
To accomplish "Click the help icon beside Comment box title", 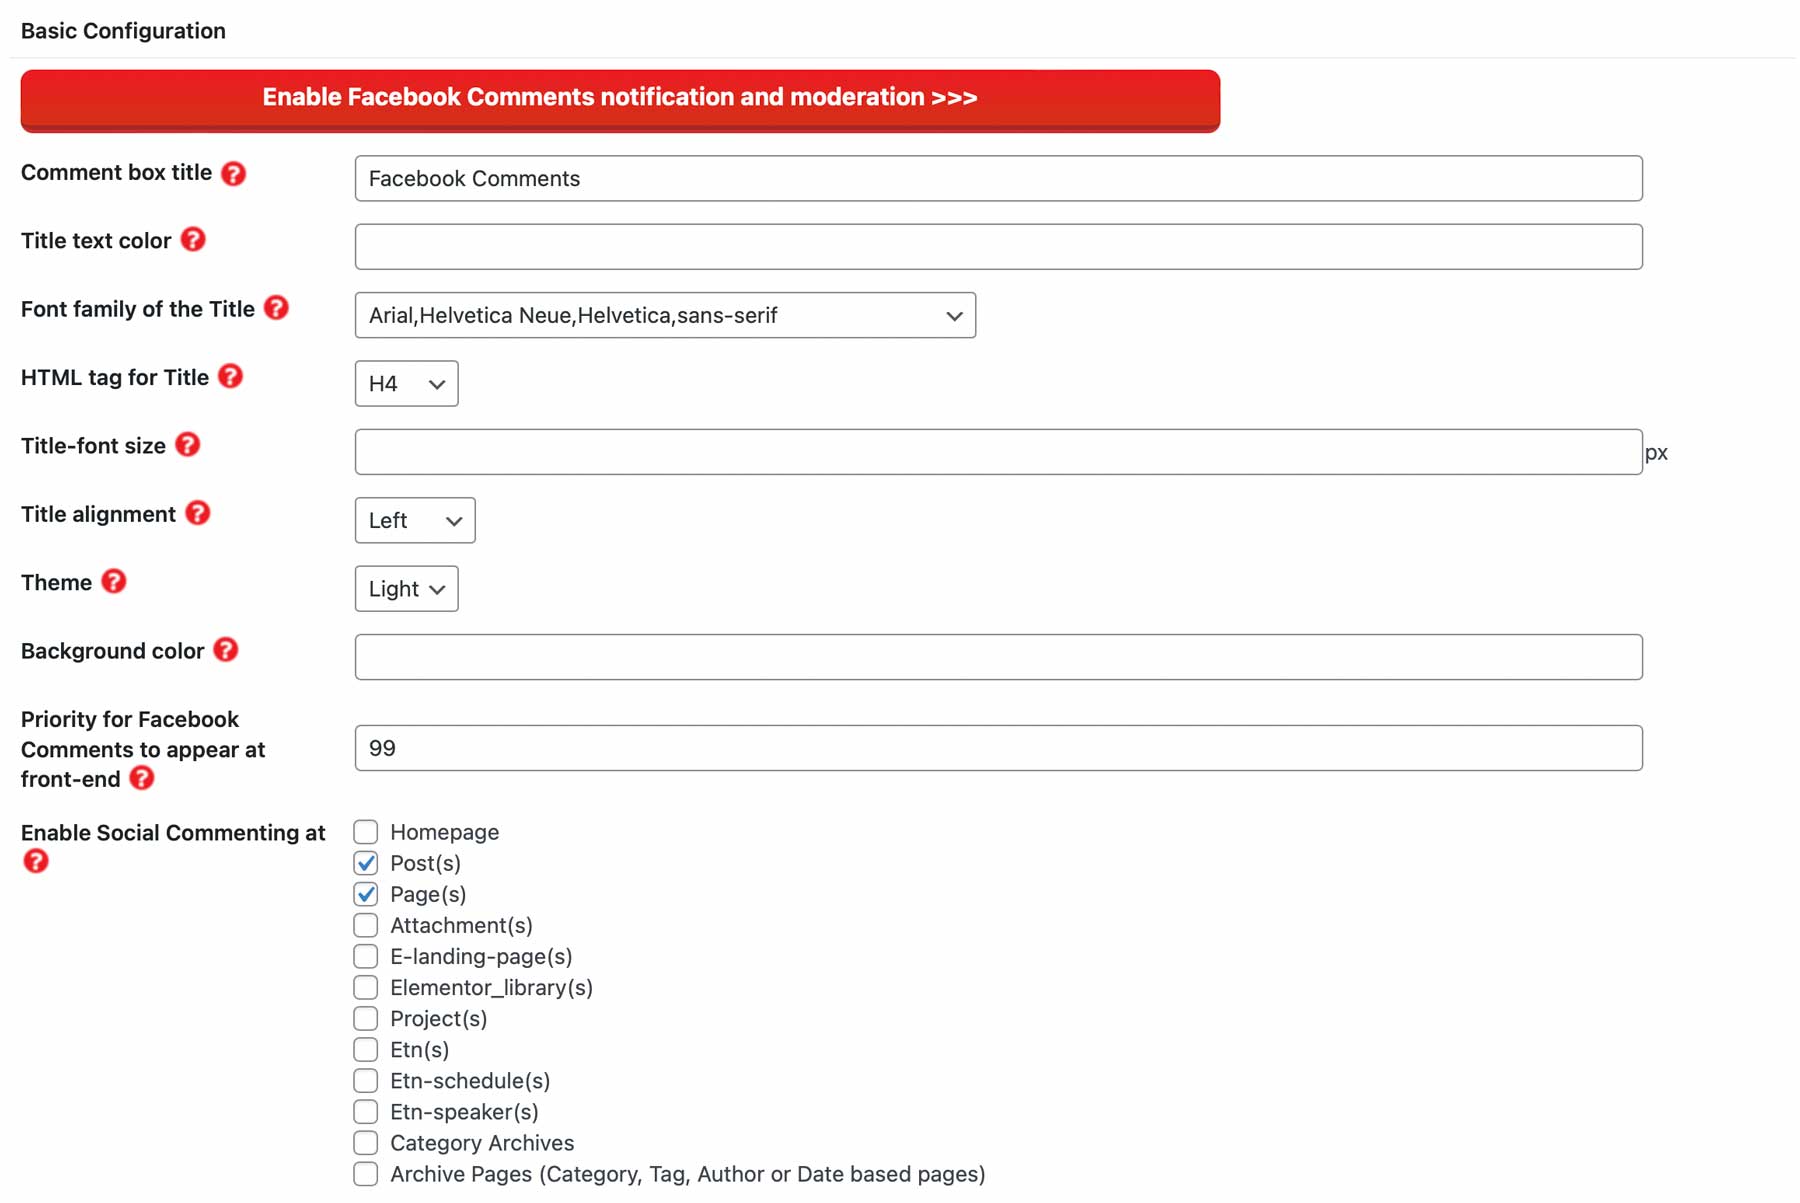I will pyautogui.click(x=233, y=173).
